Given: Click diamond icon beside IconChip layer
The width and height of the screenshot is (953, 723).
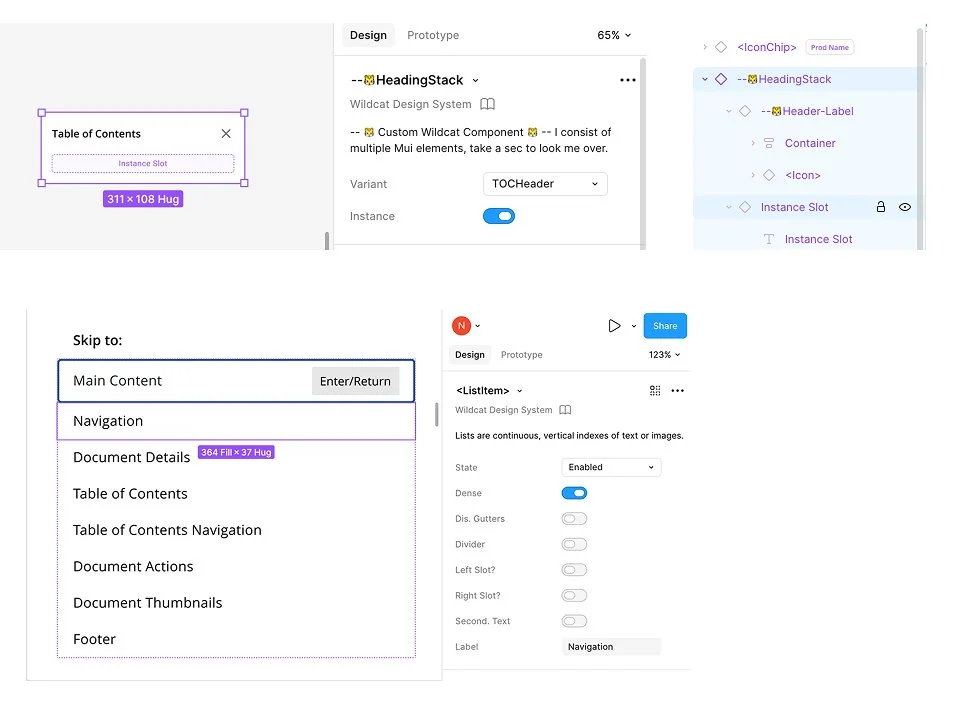Looking at the screenshot, I should 721,47.
